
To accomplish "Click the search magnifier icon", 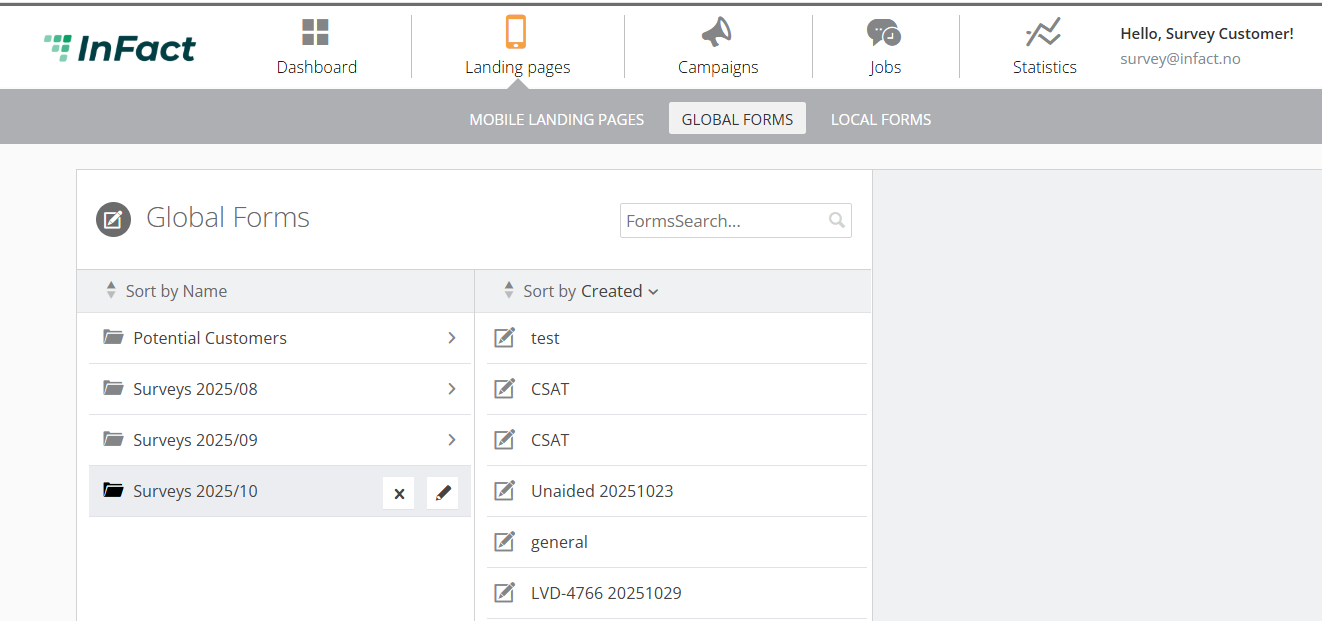I will [x=837, y=221].
